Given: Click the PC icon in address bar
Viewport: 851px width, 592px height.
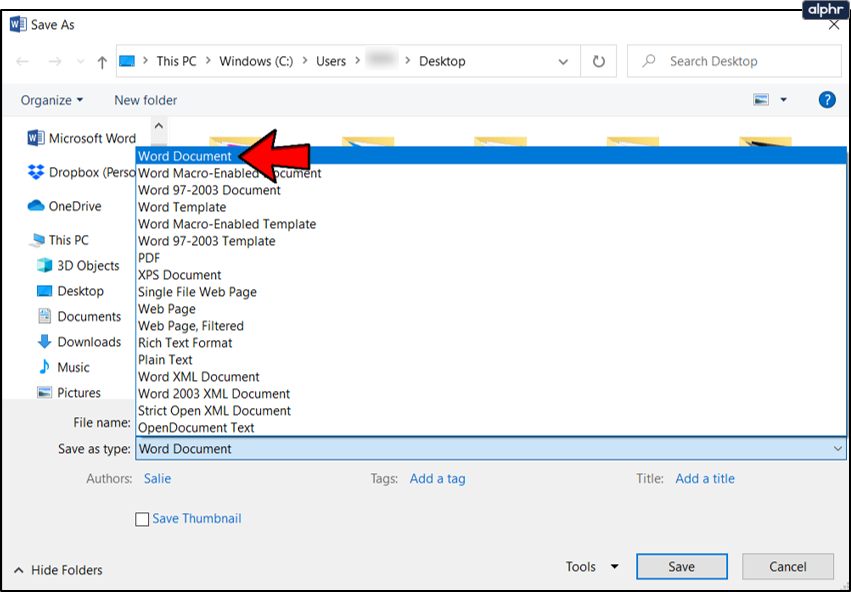Looking at the screenshot, I should tap(127, 61).
